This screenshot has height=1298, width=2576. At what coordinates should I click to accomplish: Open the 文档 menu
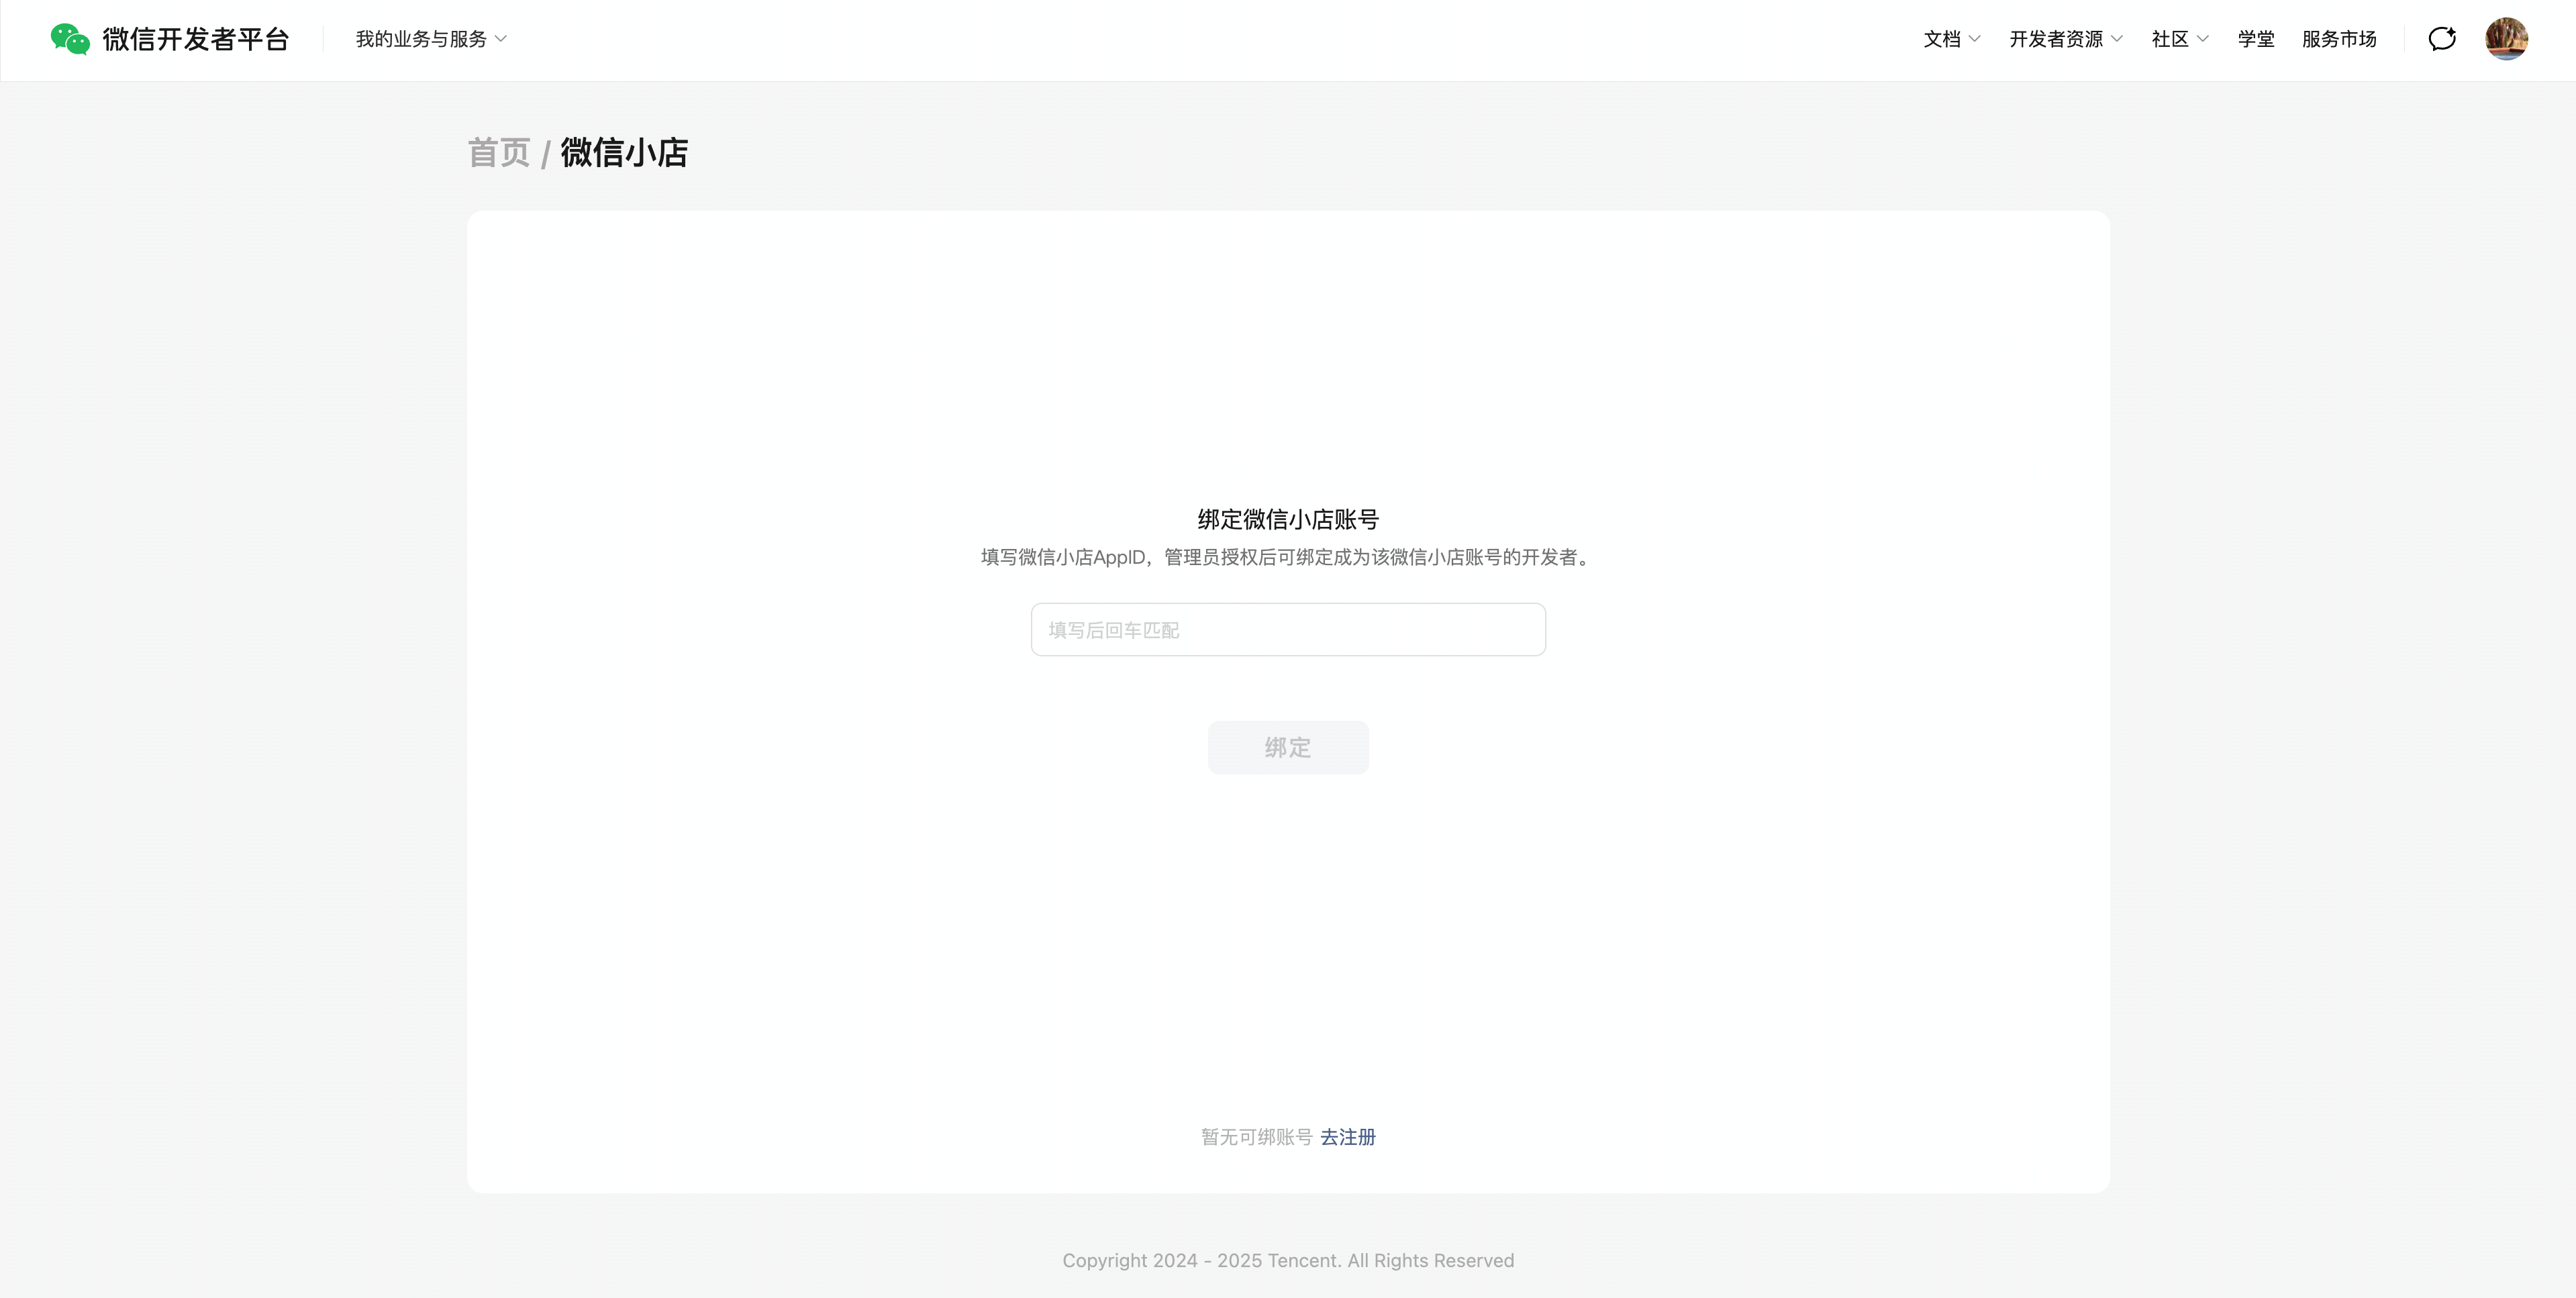tap(1941, 39)
